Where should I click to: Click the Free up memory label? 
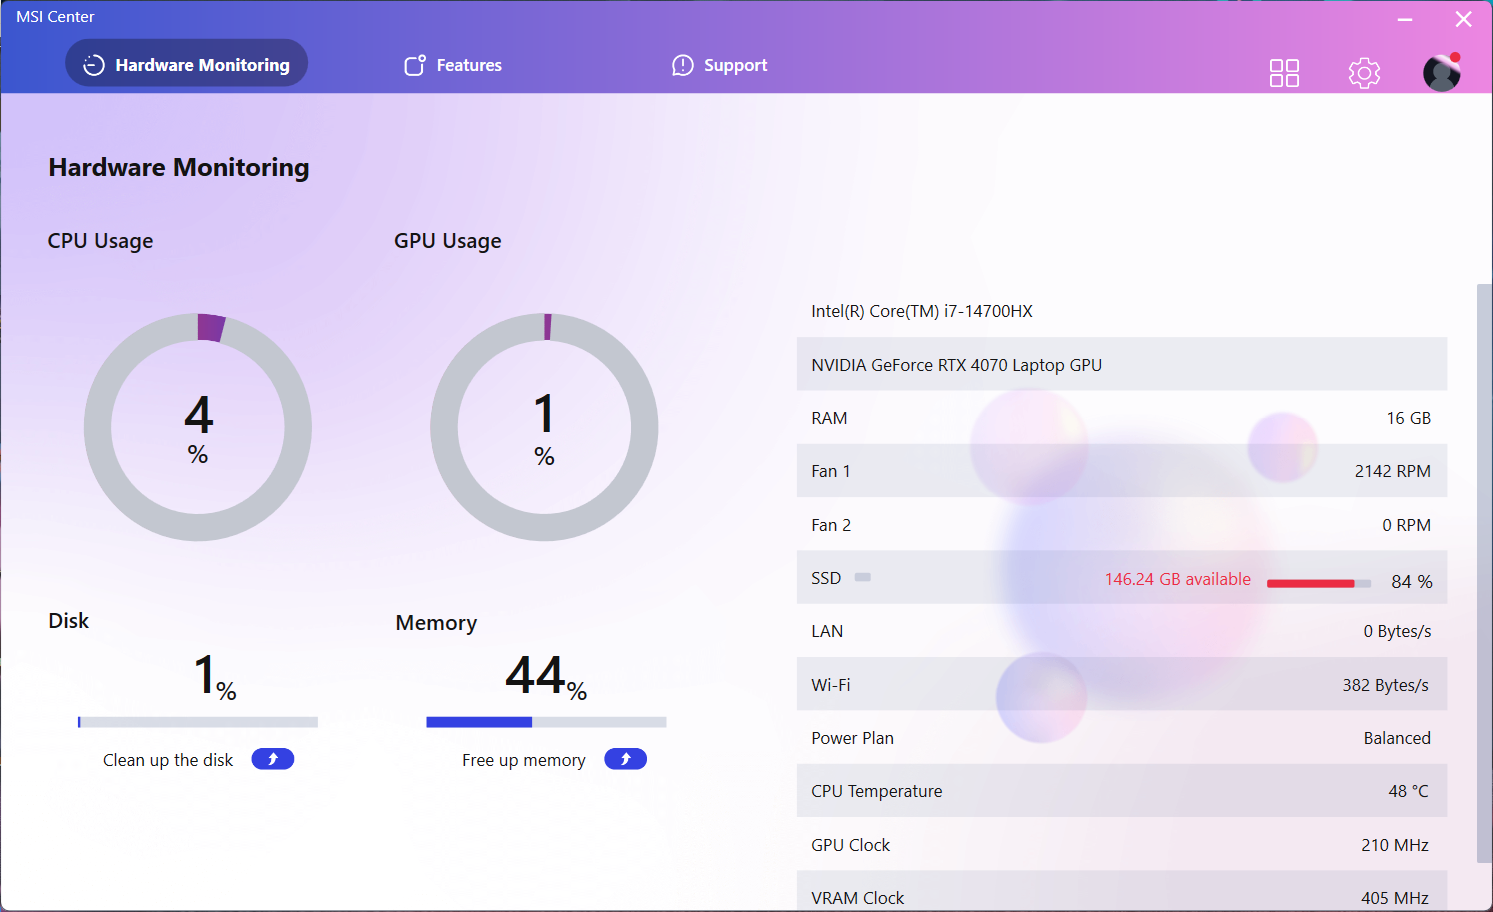[523, 760]
